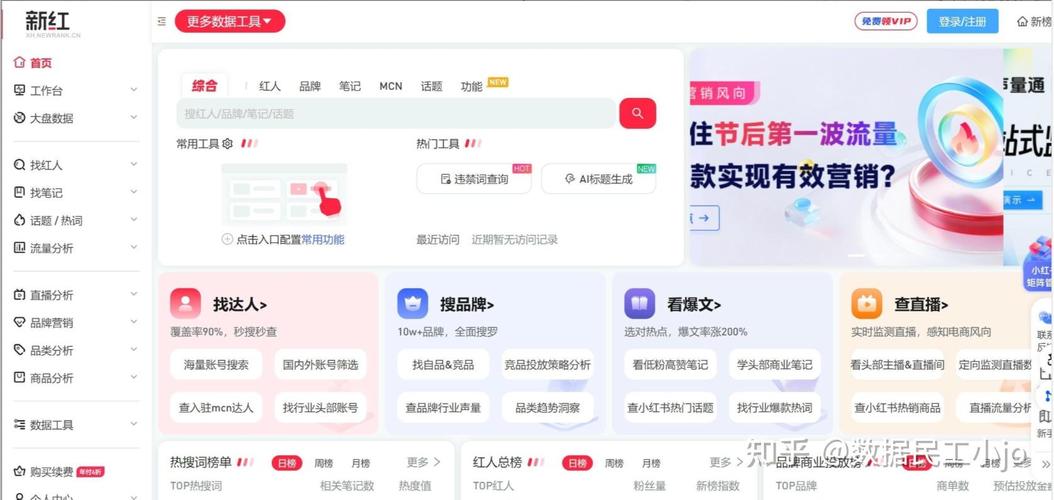Click the 节后第一波流量 banner image
1054x500 pixels.
coord(846,157)
